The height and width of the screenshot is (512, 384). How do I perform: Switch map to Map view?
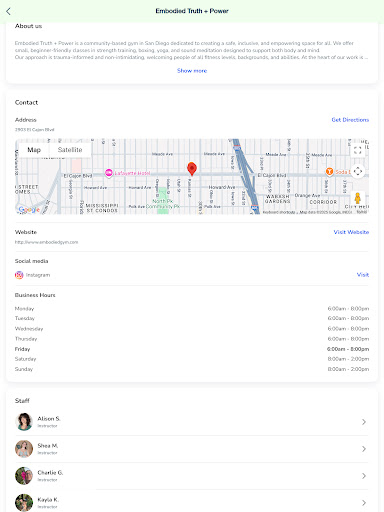click(x=34, y=150)
